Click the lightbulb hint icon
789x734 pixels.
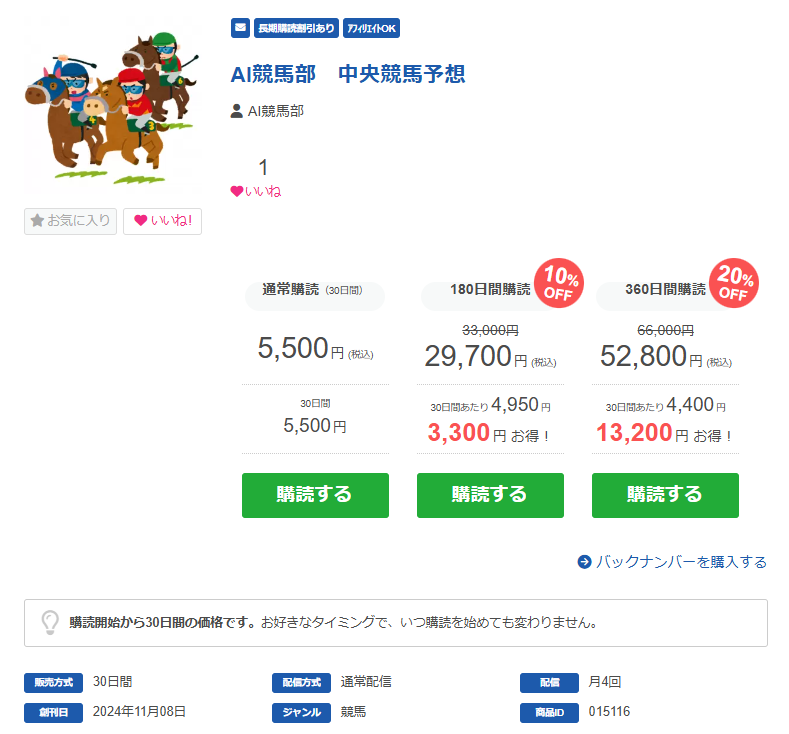(50, 622)
